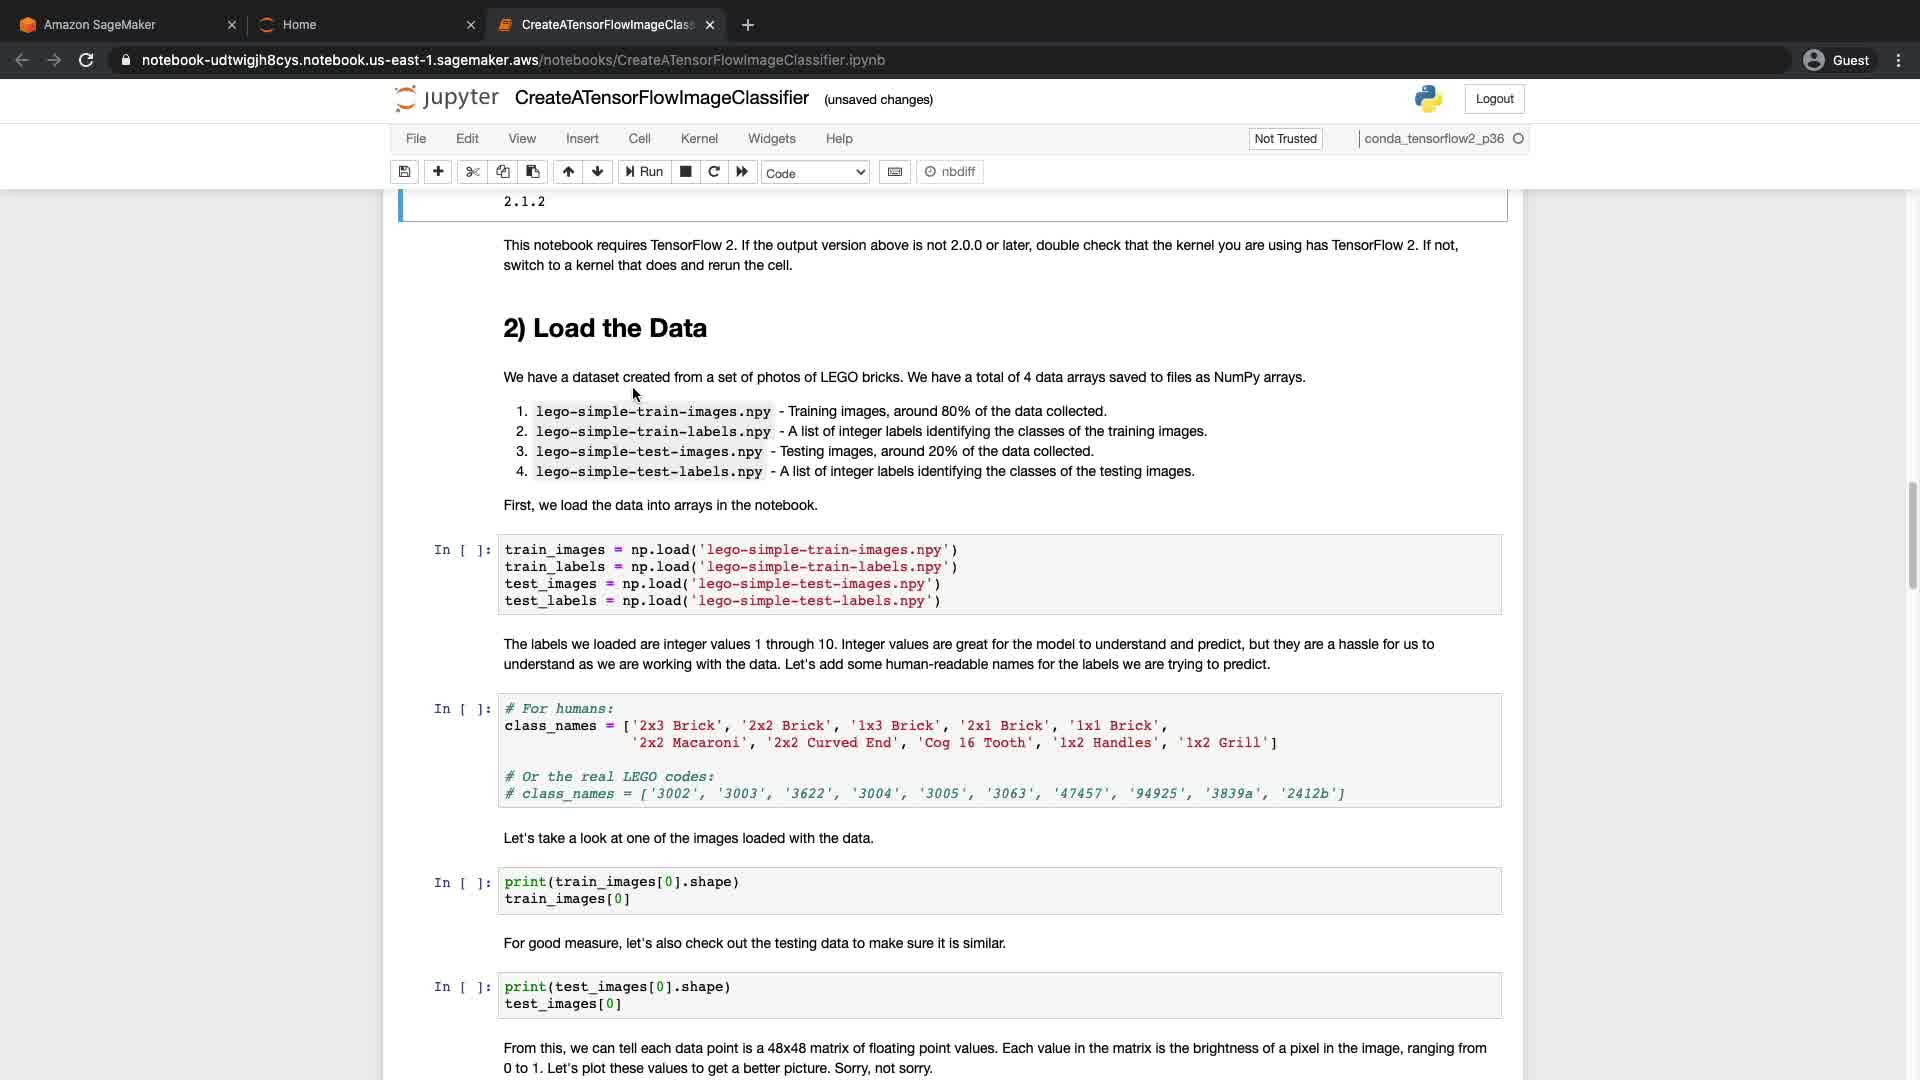Viewport: 1920px width, 1080px height.
Task: Restart the kernel icon
Action: (714, 172)
